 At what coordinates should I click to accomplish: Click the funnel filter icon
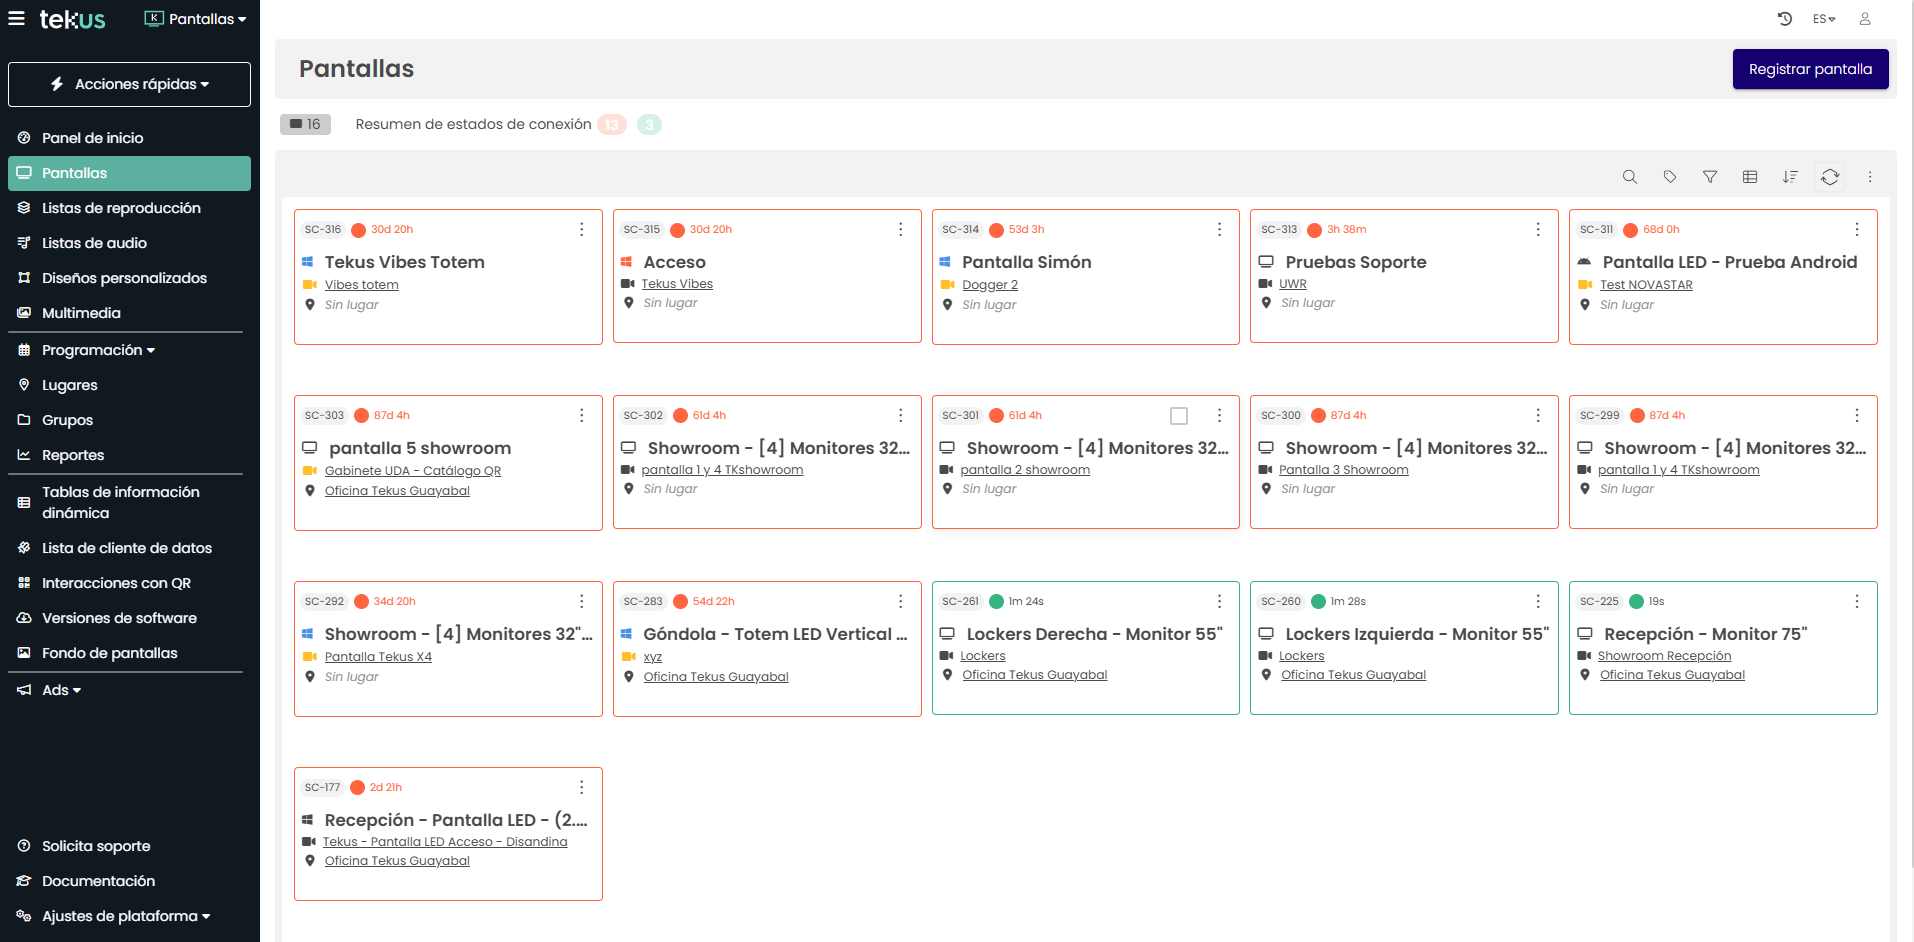click(1709, 177)
